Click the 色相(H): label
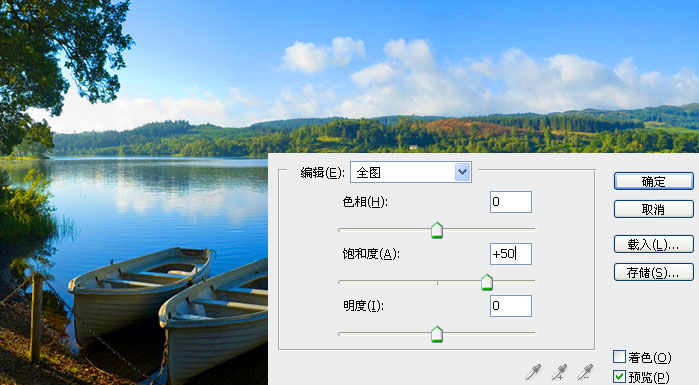 [x=365, y=202]
